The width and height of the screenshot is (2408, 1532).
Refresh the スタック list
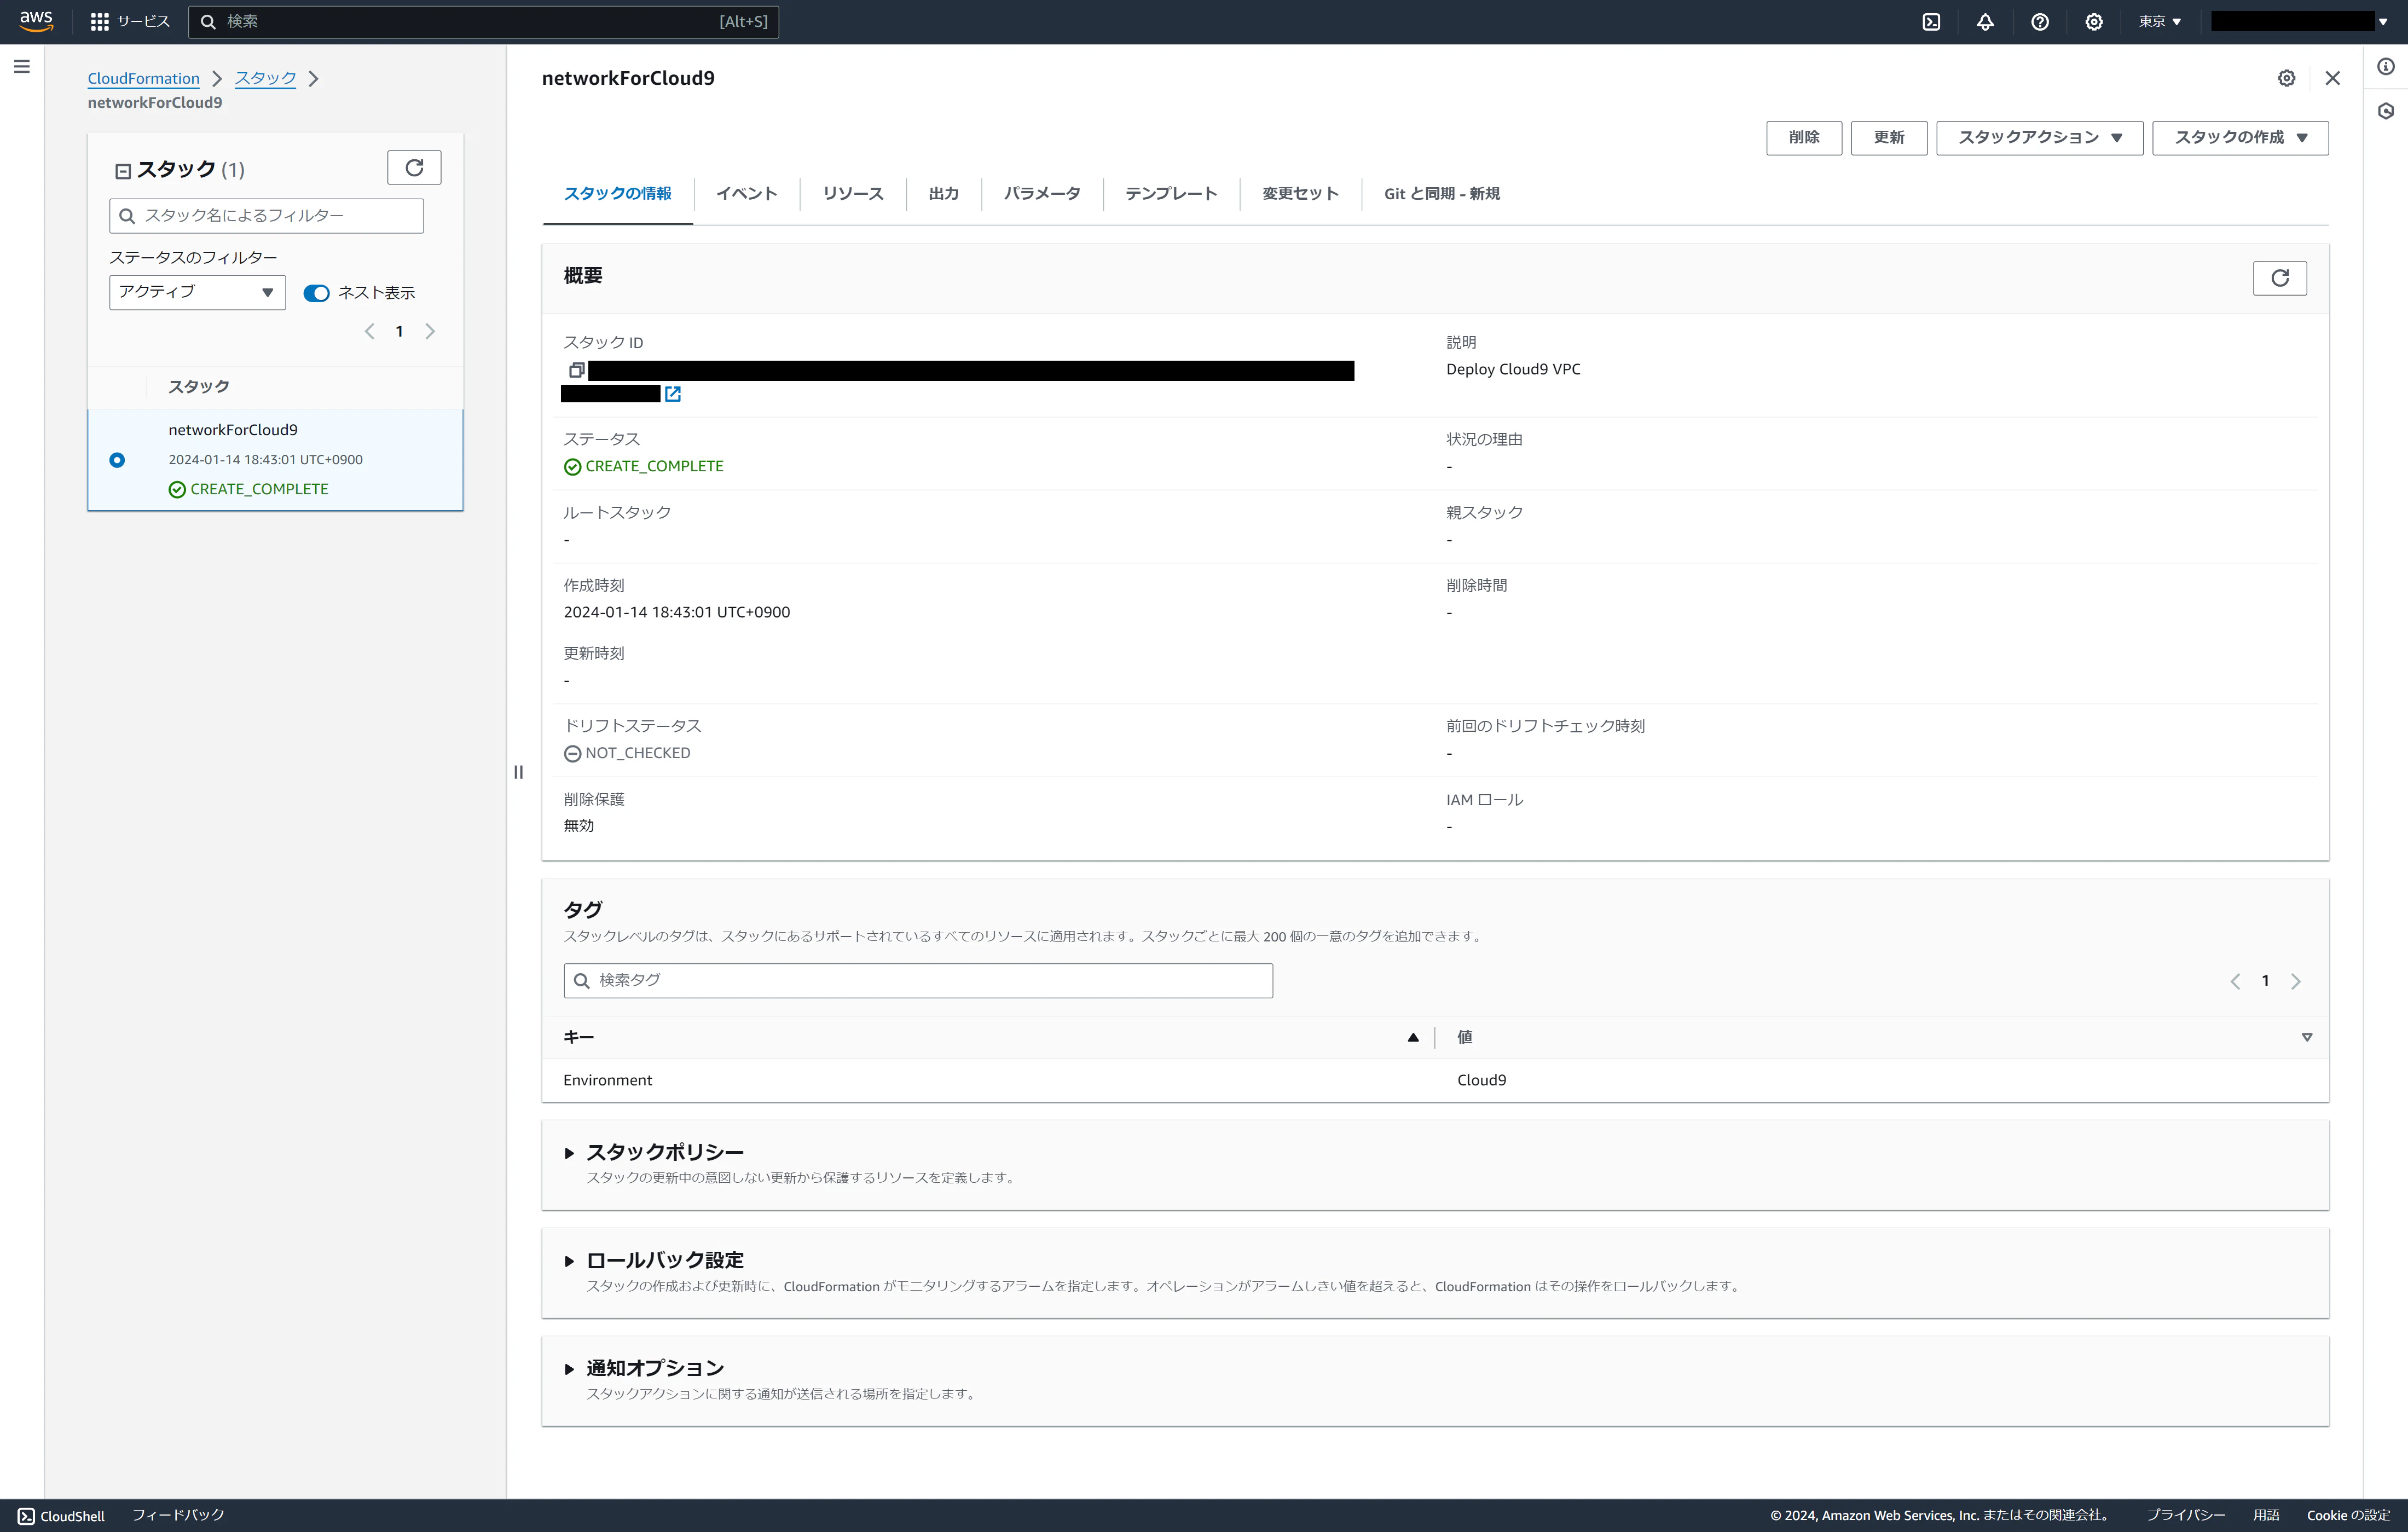click(414, 168)
